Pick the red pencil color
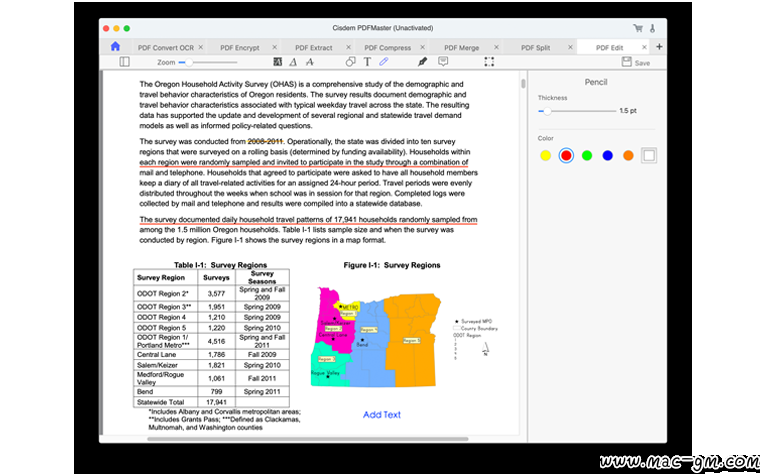The height and width of the screenshot is (474, 760). 566,156
